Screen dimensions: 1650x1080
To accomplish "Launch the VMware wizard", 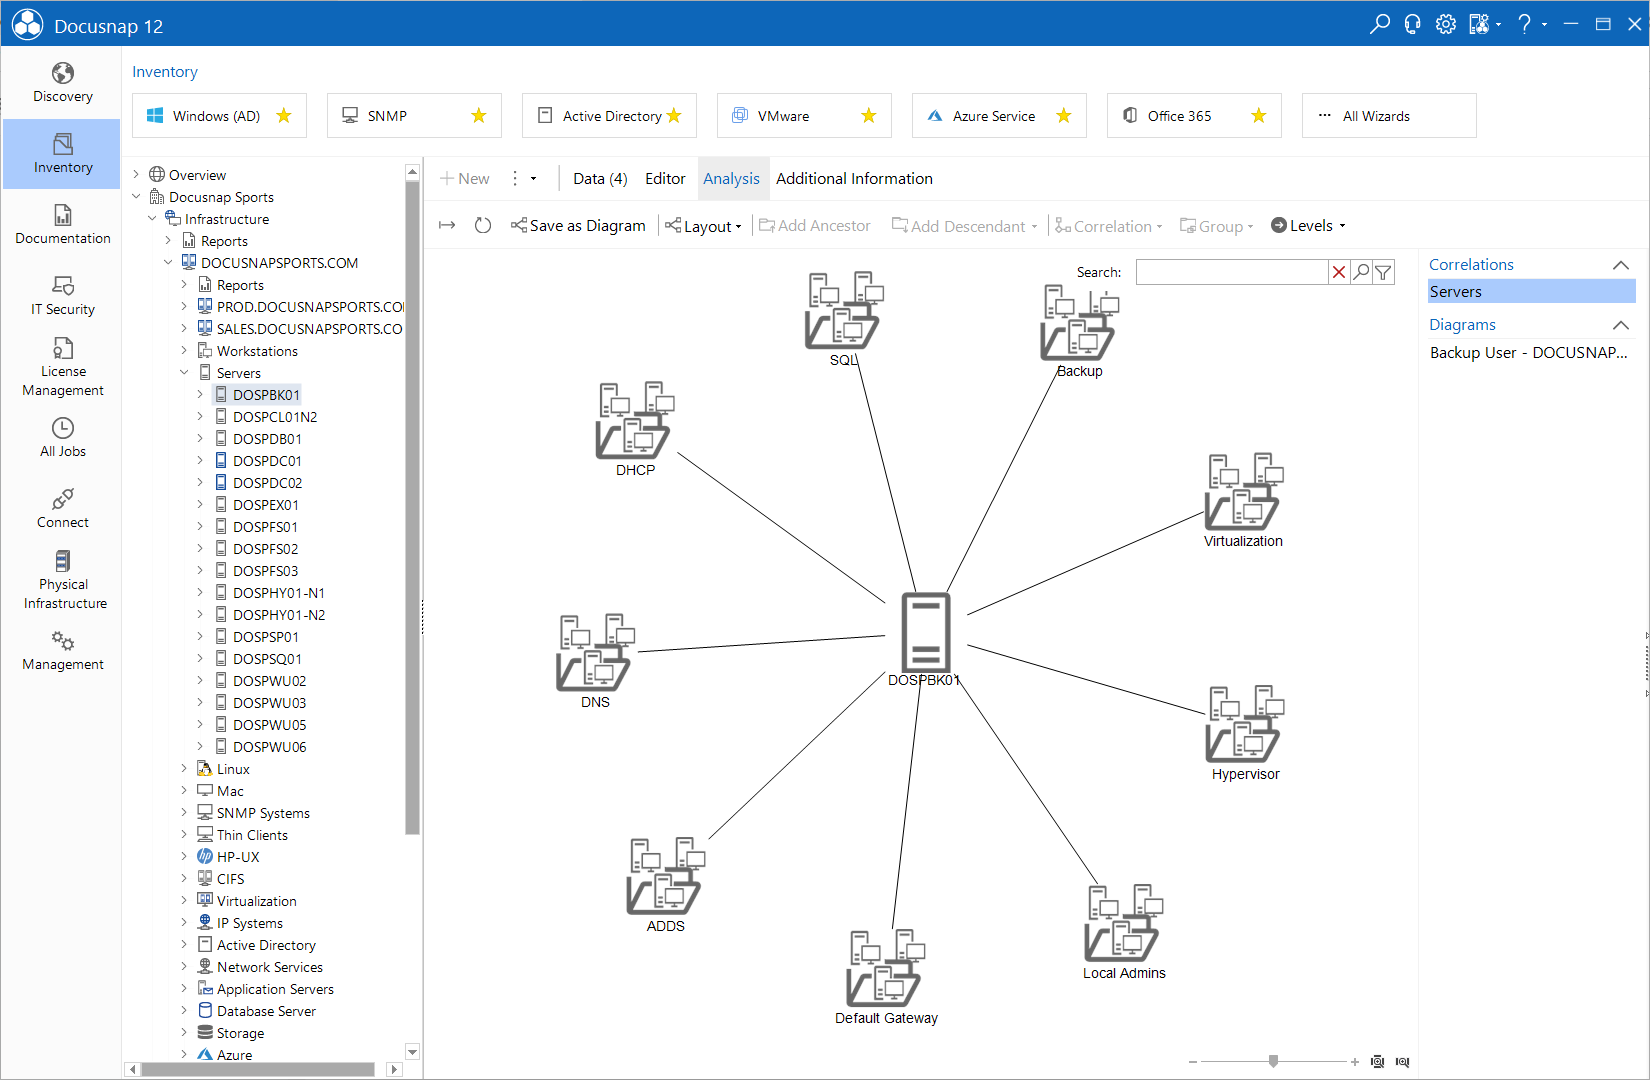I will tap(804, 116).
